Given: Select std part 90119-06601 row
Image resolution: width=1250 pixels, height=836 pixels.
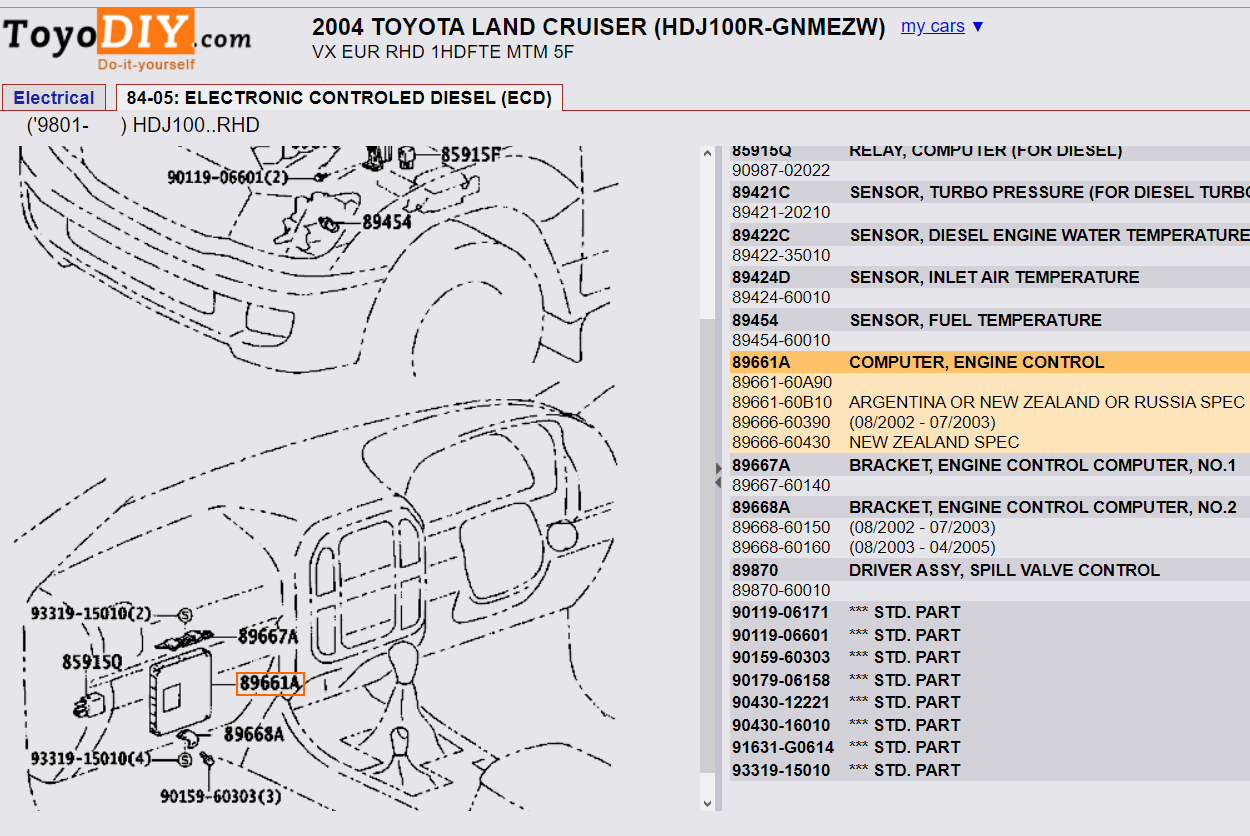Looking at the screenshot, I should pos(990,635).
